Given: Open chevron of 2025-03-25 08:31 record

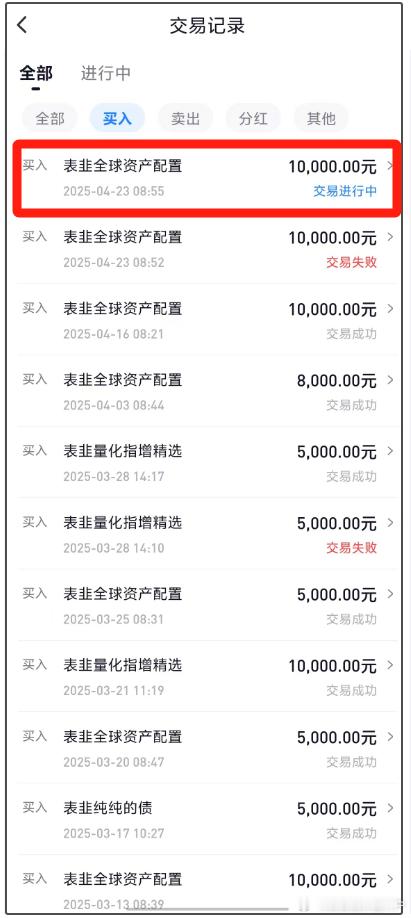Looking at the screenshot, I should 390,594.
